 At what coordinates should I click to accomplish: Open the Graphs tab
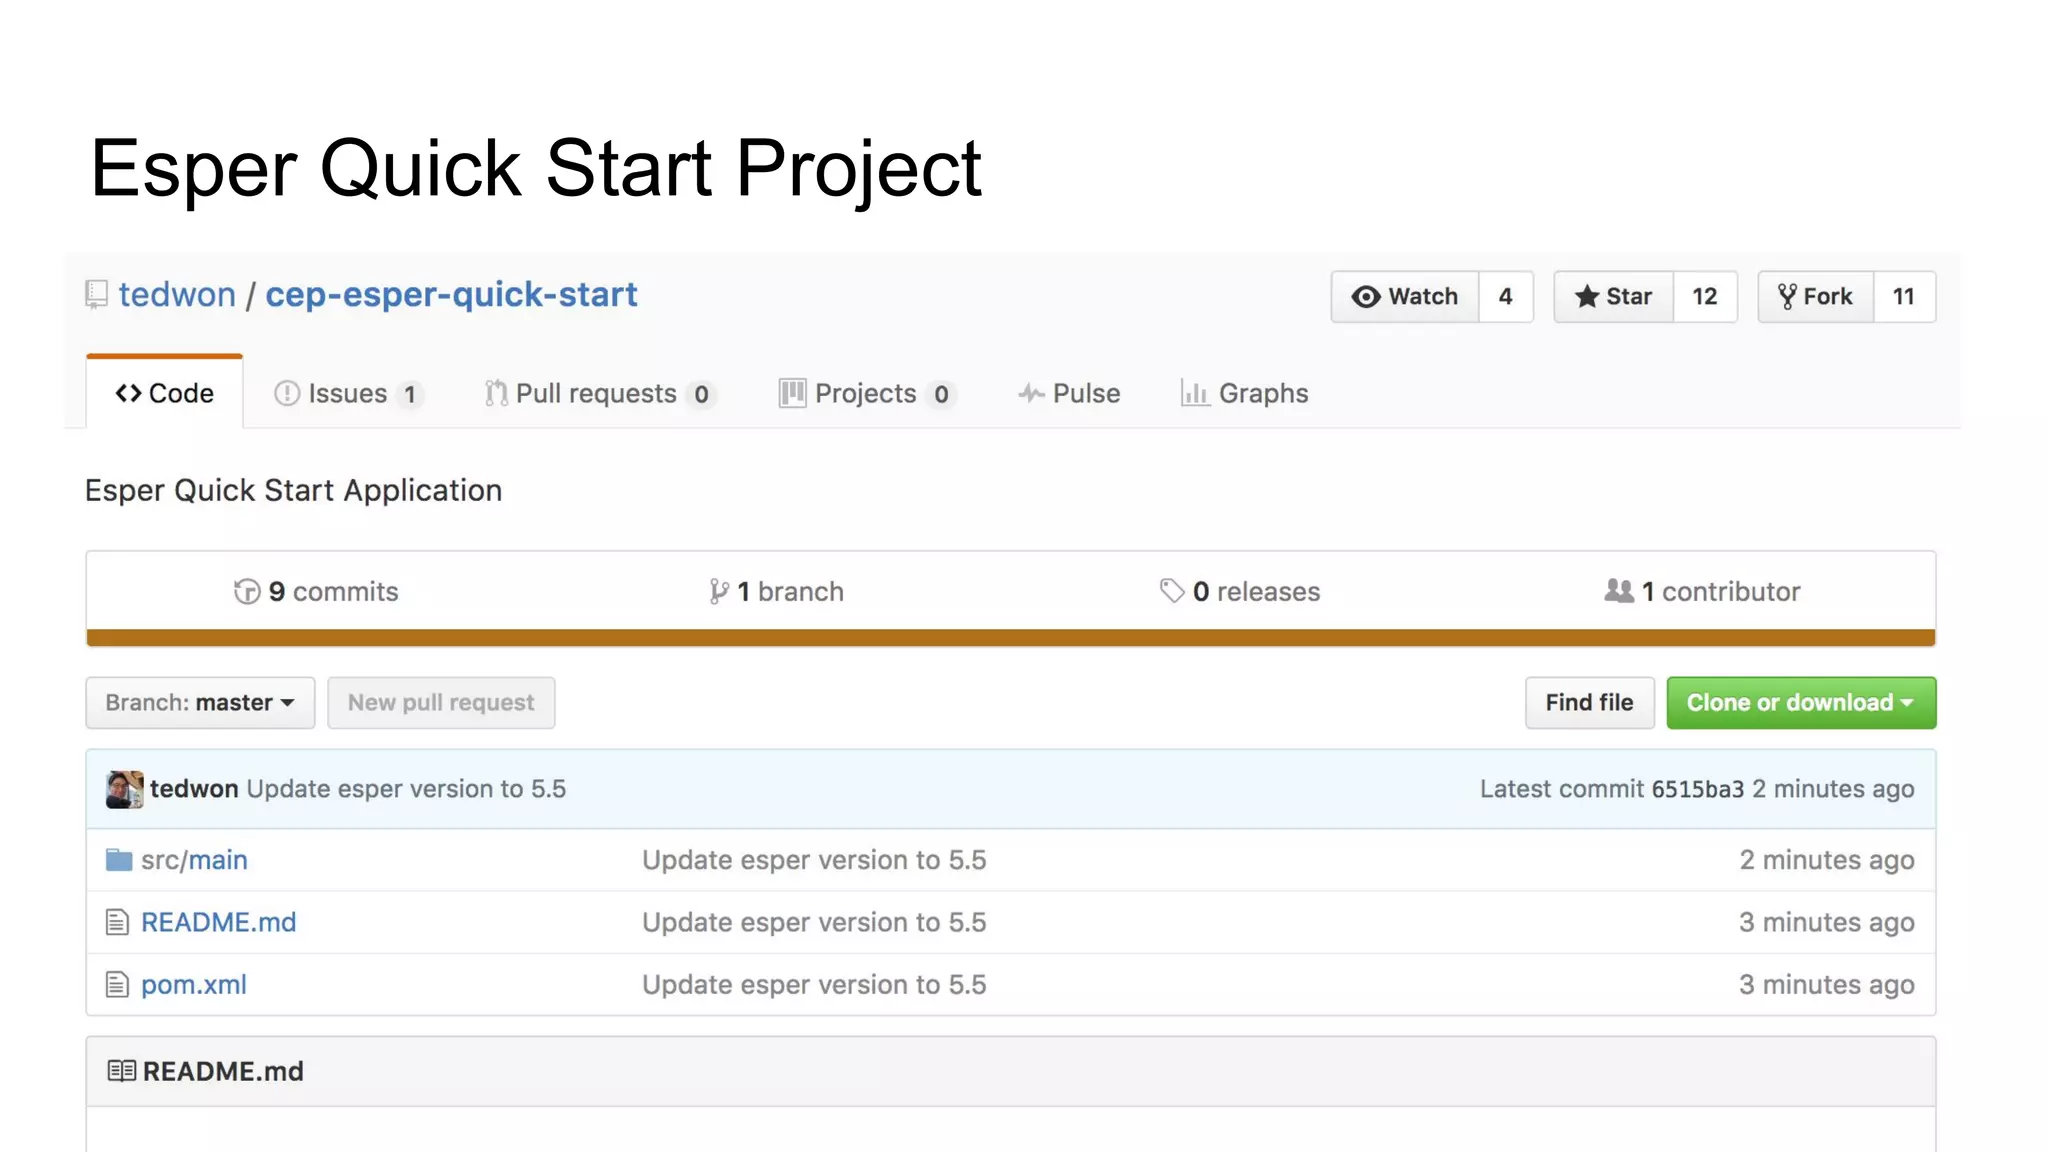click(1244, 394)
